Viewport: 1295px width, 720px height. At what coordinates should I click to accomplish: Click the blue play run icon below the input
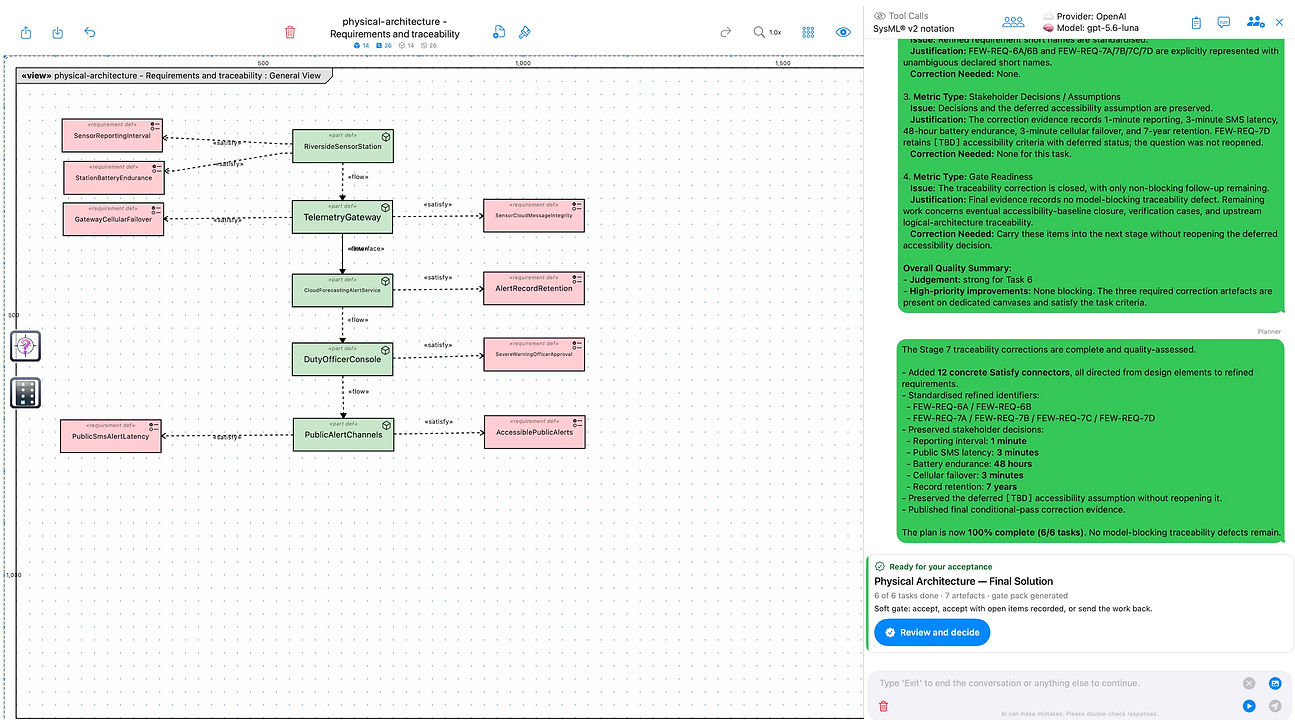1249,706
